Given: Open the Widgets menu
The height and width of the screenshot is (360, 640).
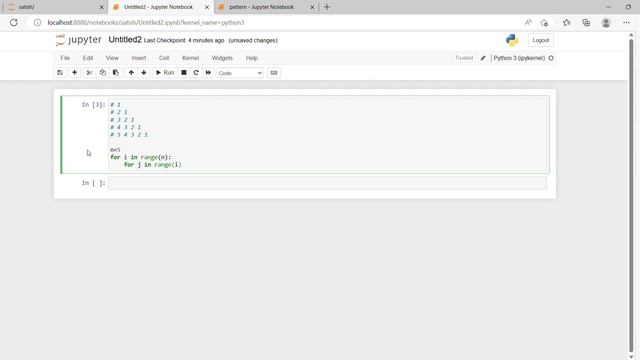Looking at the screenshot, I should 222,58.
